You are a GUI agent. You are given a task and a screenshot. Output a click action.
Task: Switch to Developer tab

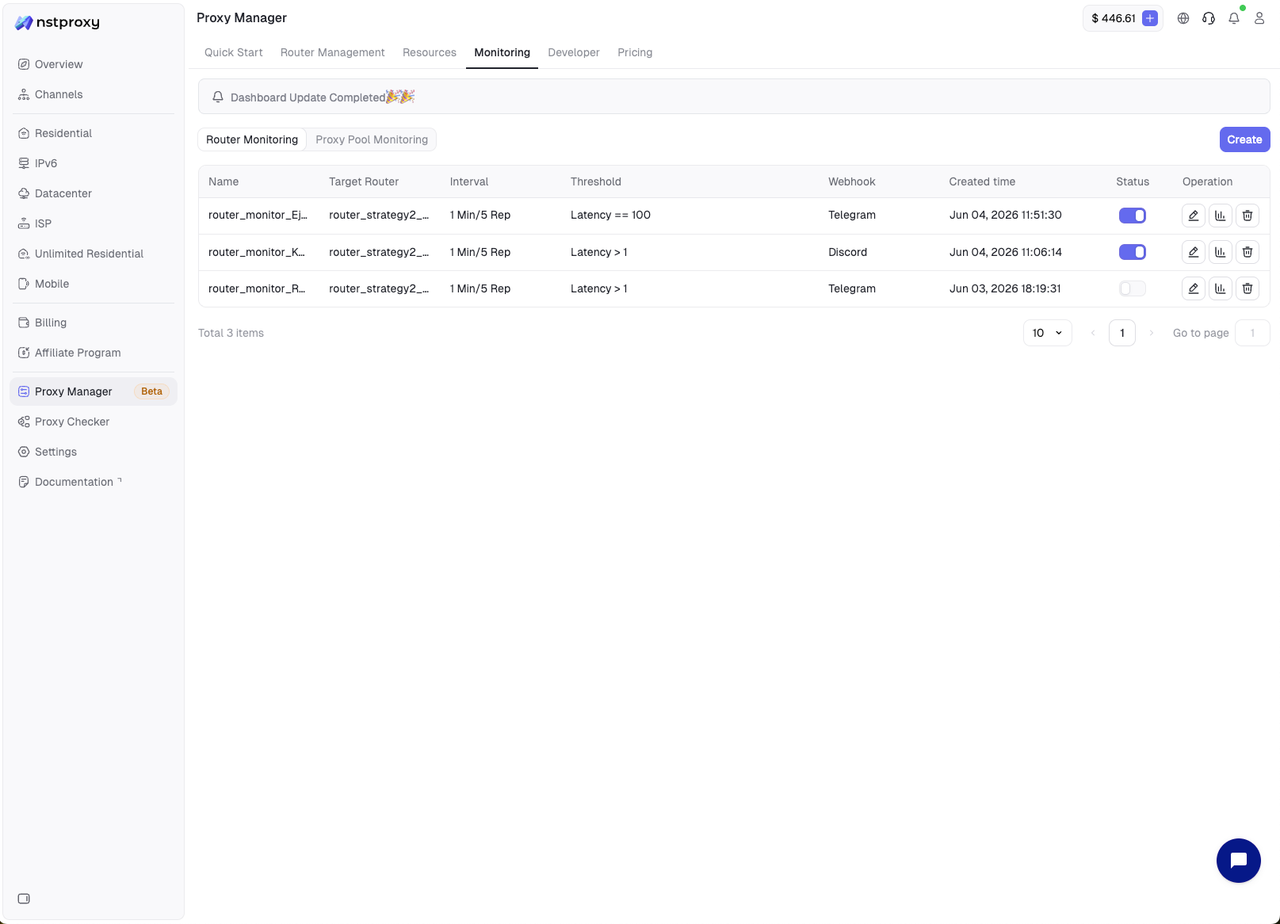click(574, 52)
